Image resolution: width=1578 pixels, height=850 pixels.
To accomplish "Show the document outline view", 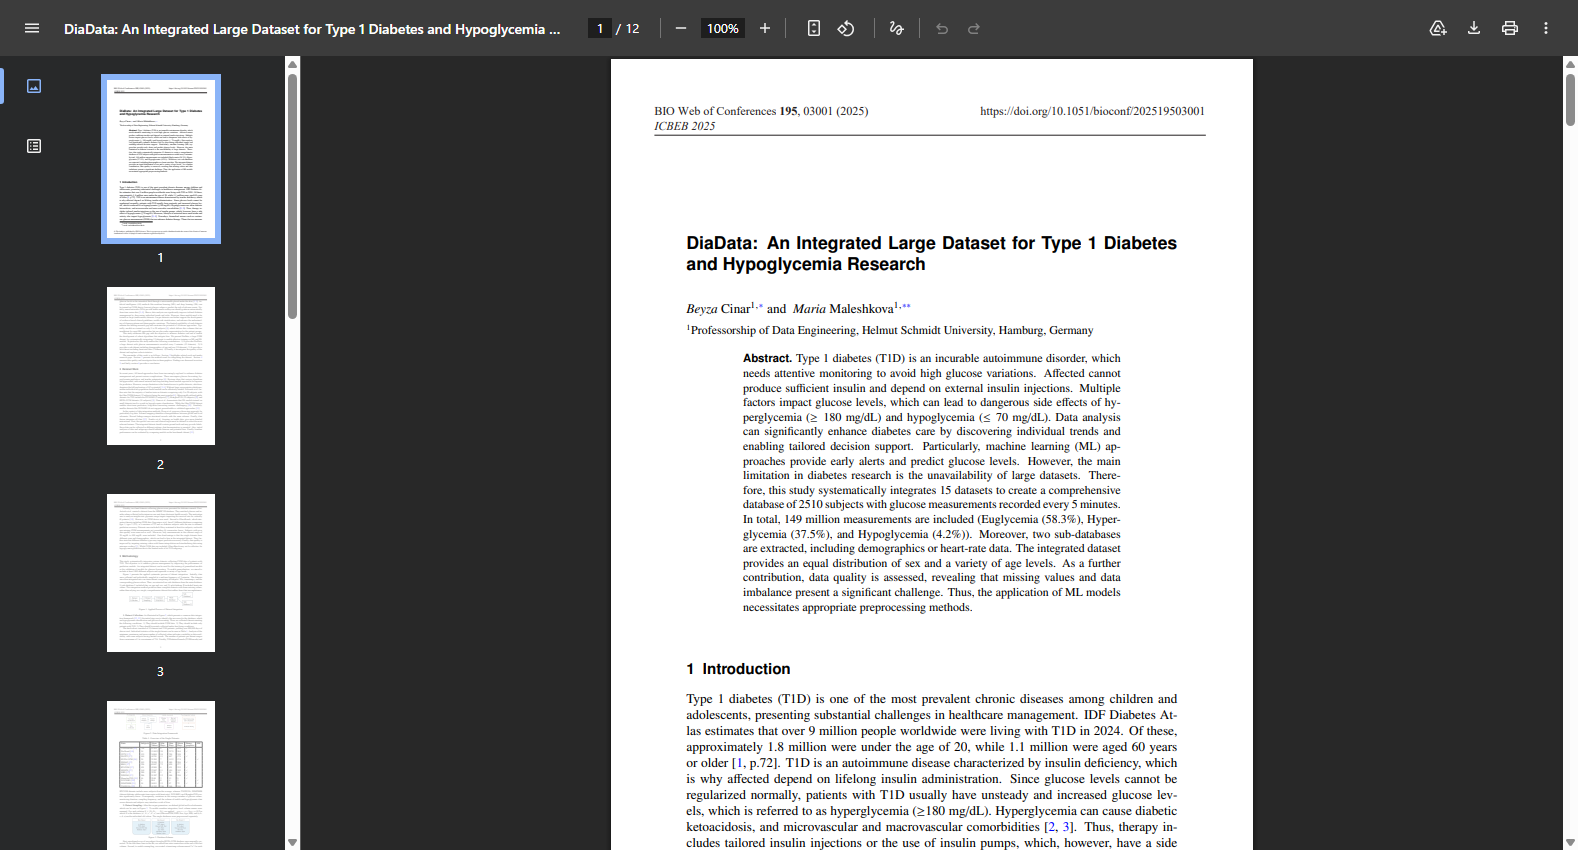I will [x=34, y=146].
